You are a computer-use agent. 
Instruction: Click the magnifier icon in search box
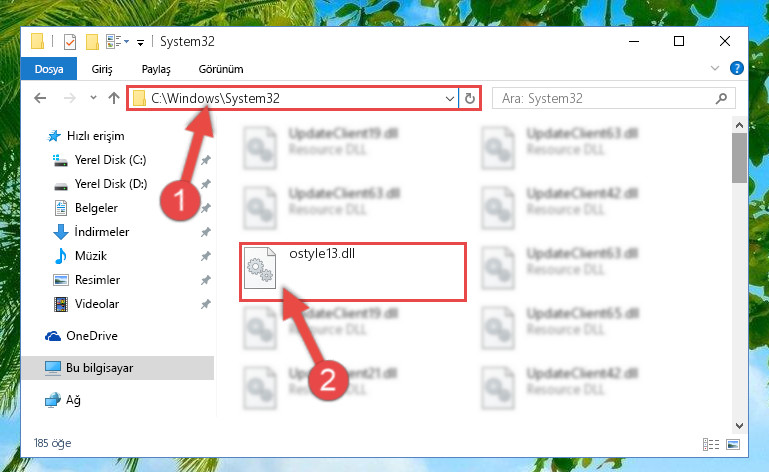[721, 99]
